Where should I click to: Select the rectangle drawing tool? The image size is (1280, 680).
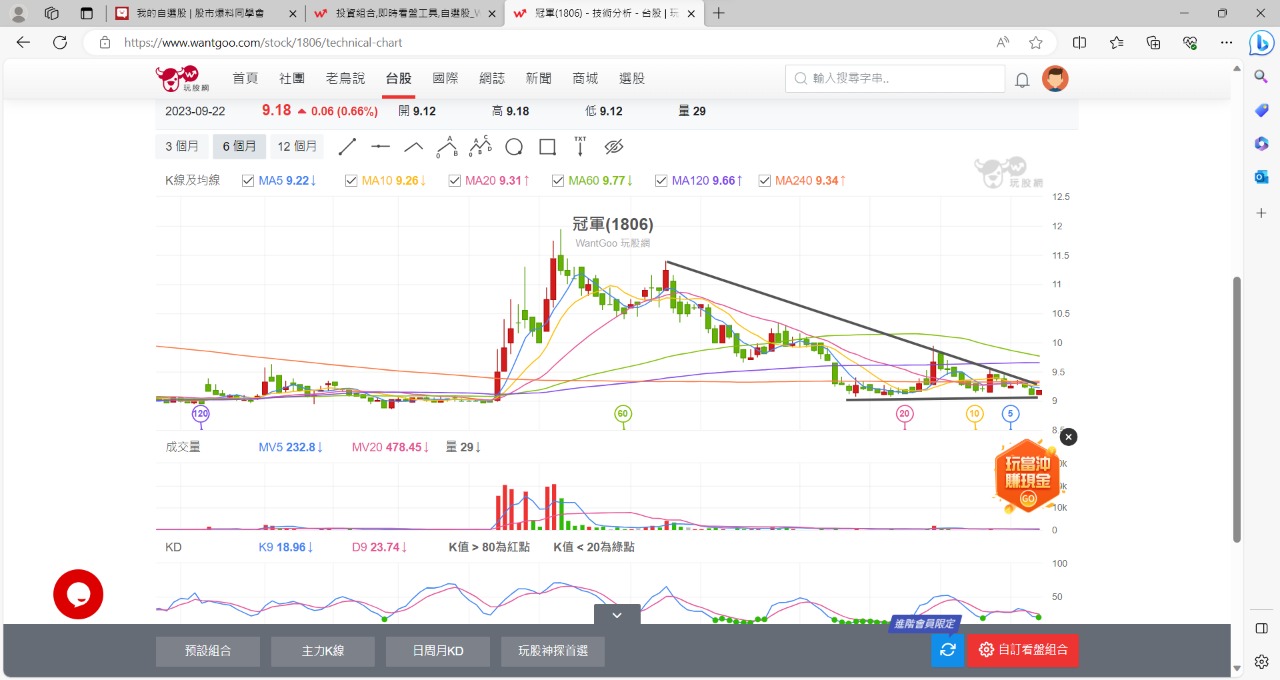[547, 147]
